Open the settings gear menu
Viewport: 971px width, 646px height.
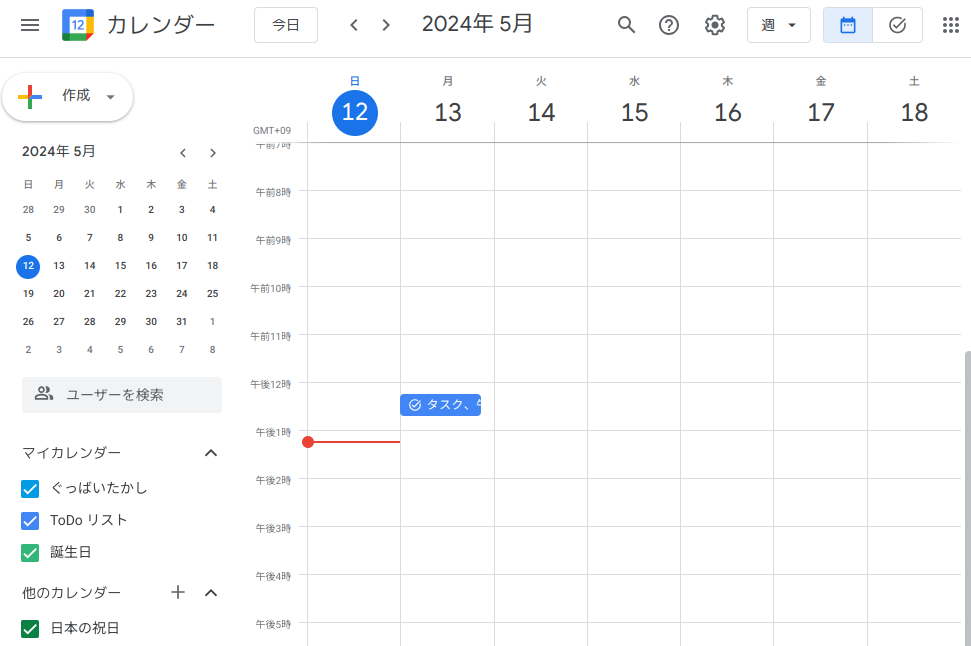[x=715, y=25]
